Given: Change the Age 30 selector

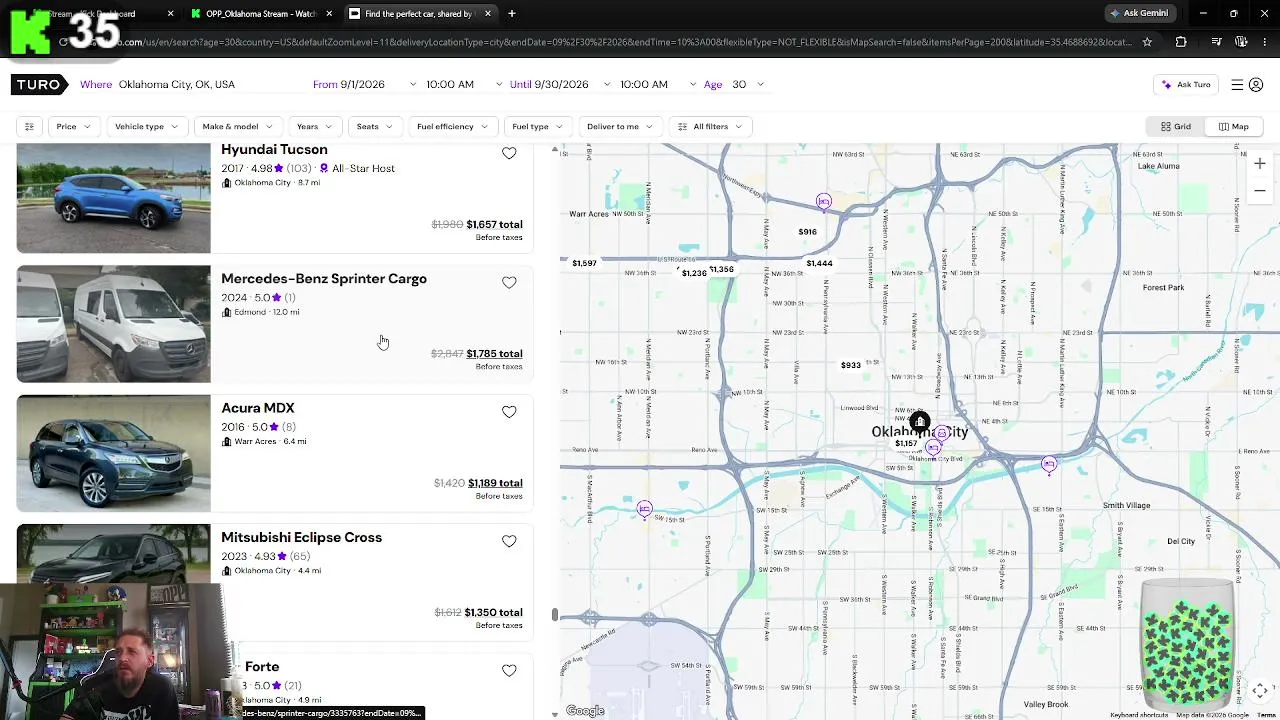Looking at the screenshot, I should click(x=747, y=85).
